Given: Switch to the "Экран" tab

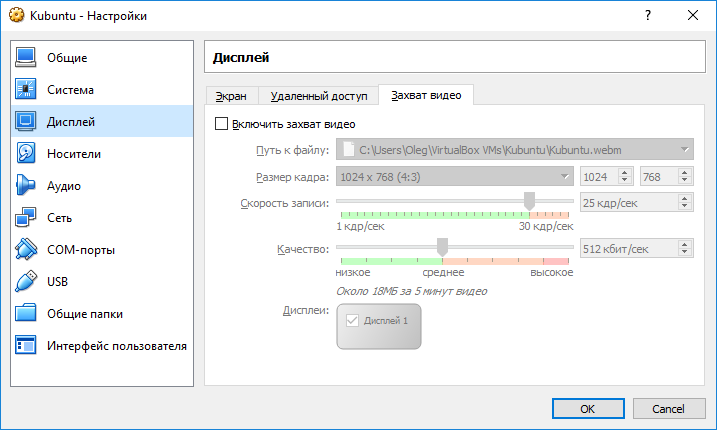Looking at the screenshot, I should [x=231, y=96].
